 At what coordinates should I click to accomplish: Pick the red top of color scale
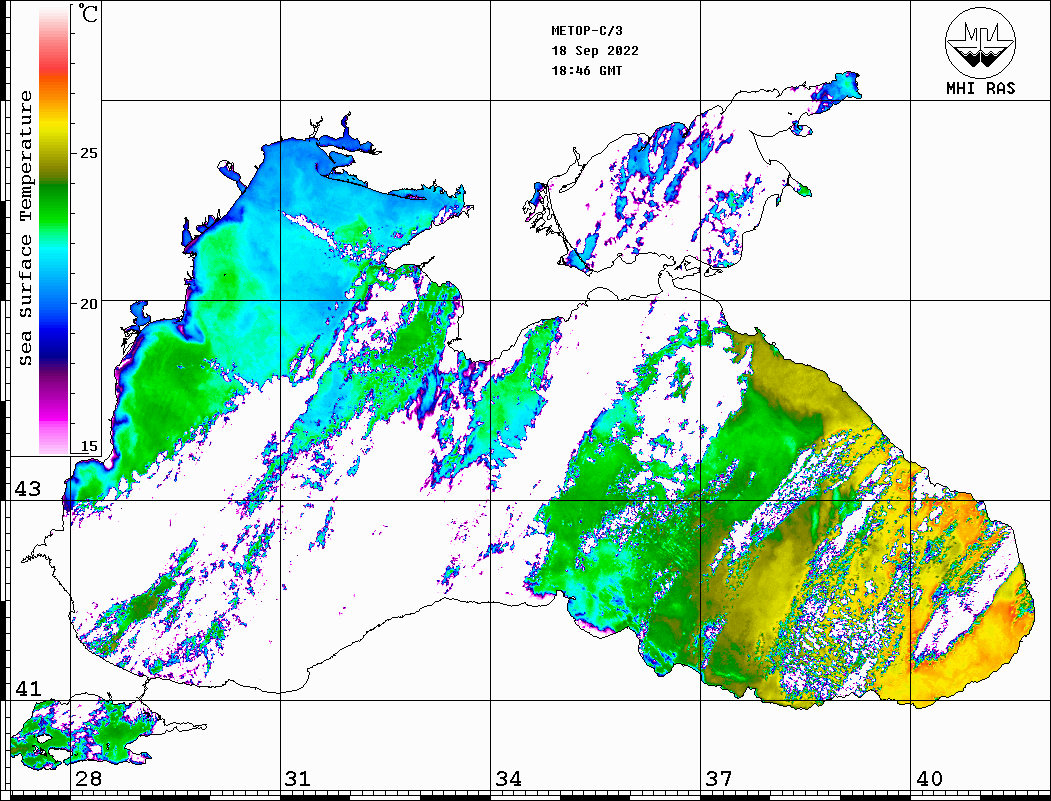click(x=54, y=64)
